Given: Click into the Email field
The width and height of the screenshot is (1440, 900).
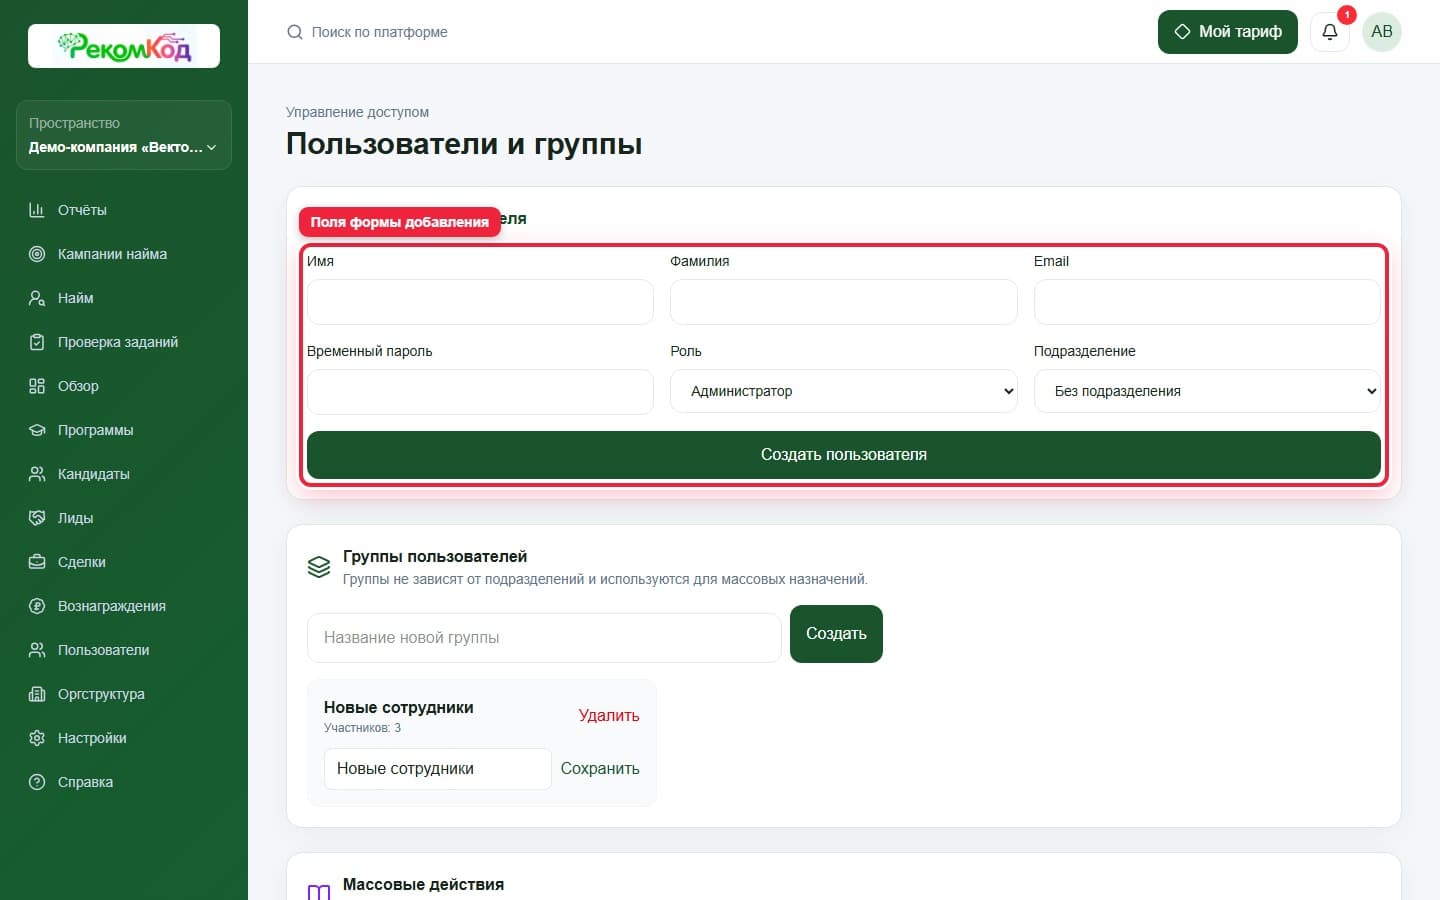Looking at the screenshot, I should coord(1207,302).
